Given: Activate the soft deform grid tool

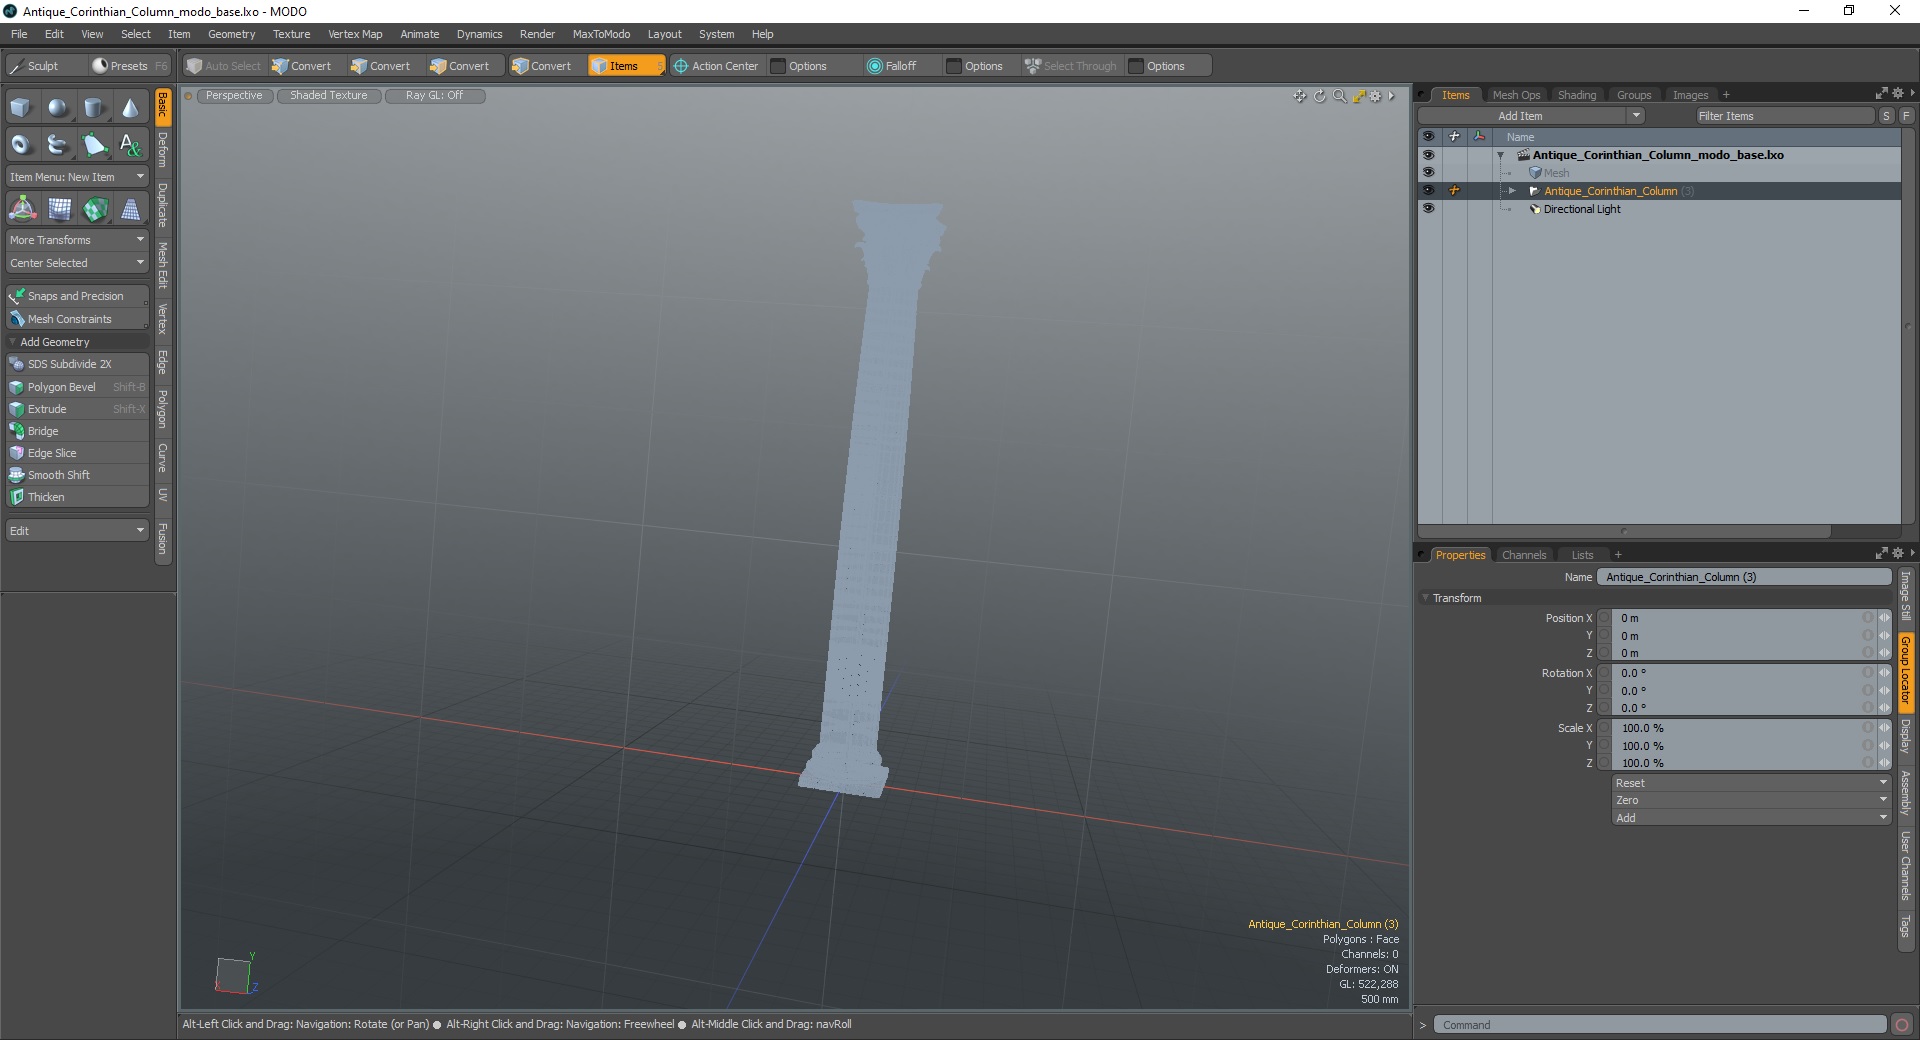Looking at the screenshot, I should pyautogui.click(x=59, y=209).
